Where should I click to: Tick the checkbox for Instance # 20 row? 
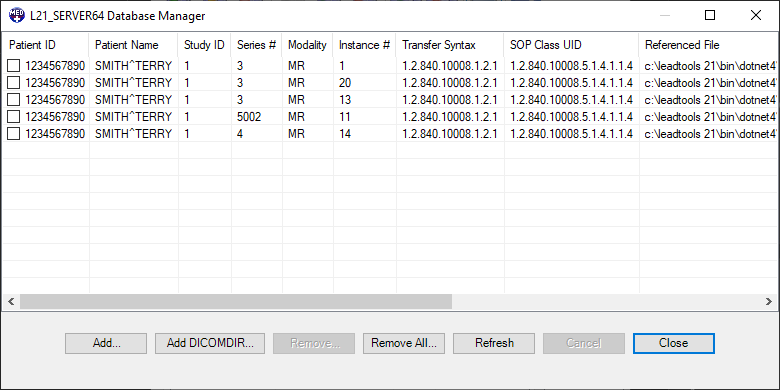click(14, 83)
